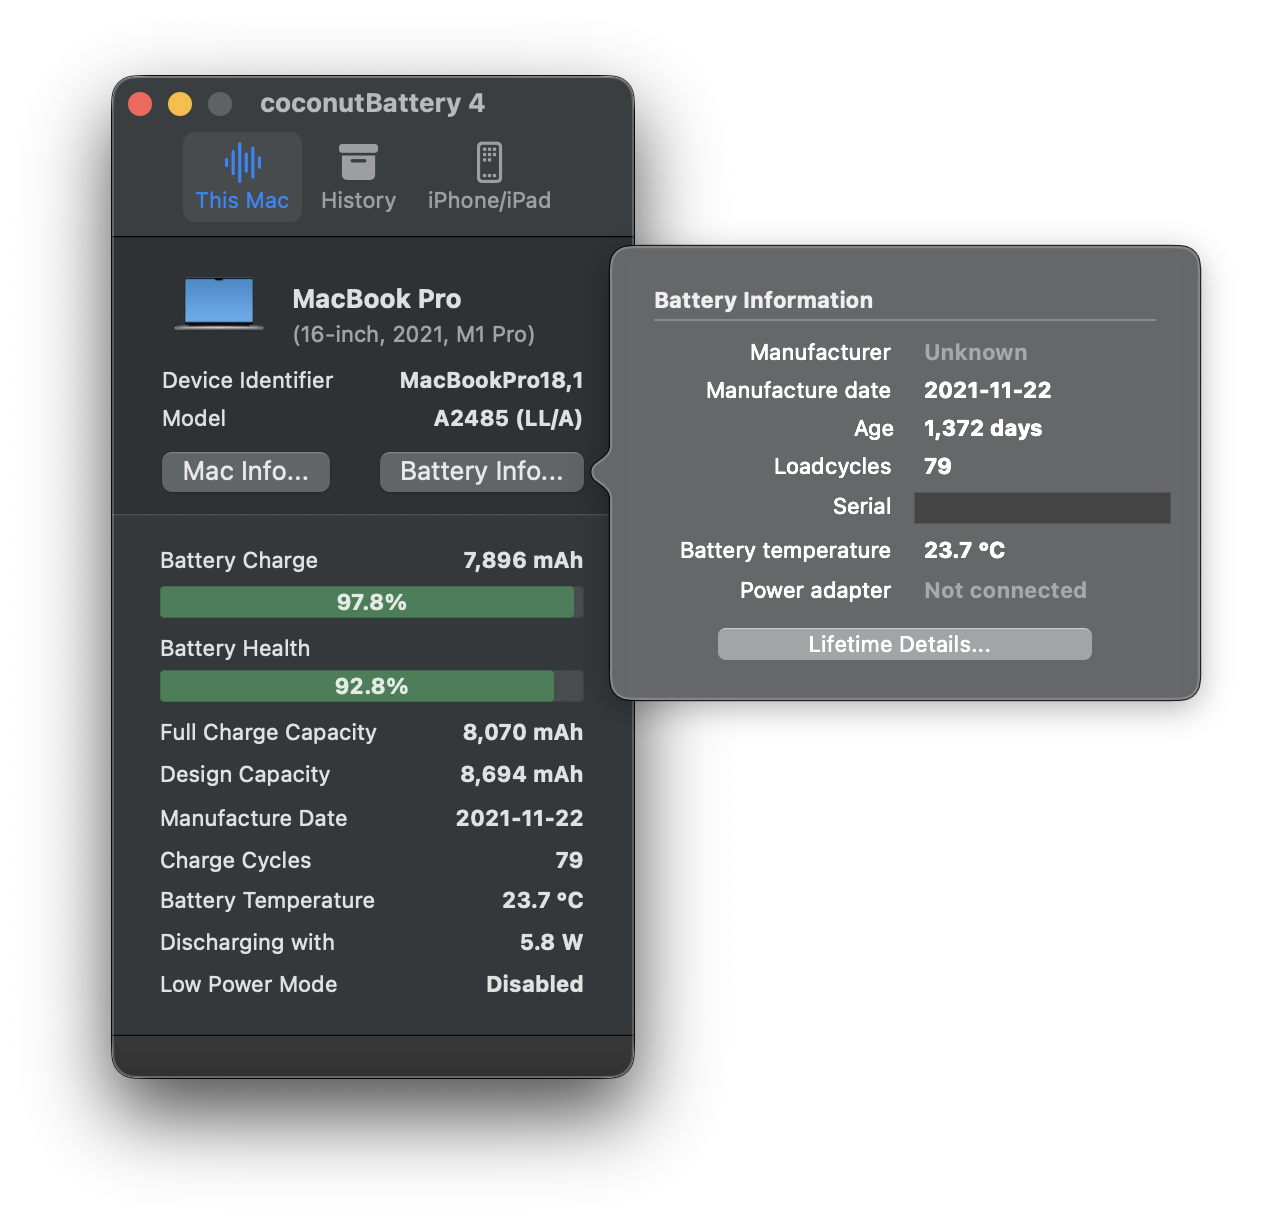Click the Loadcycles value 79 in popover

pyautogui.click(x=938, y=466)
